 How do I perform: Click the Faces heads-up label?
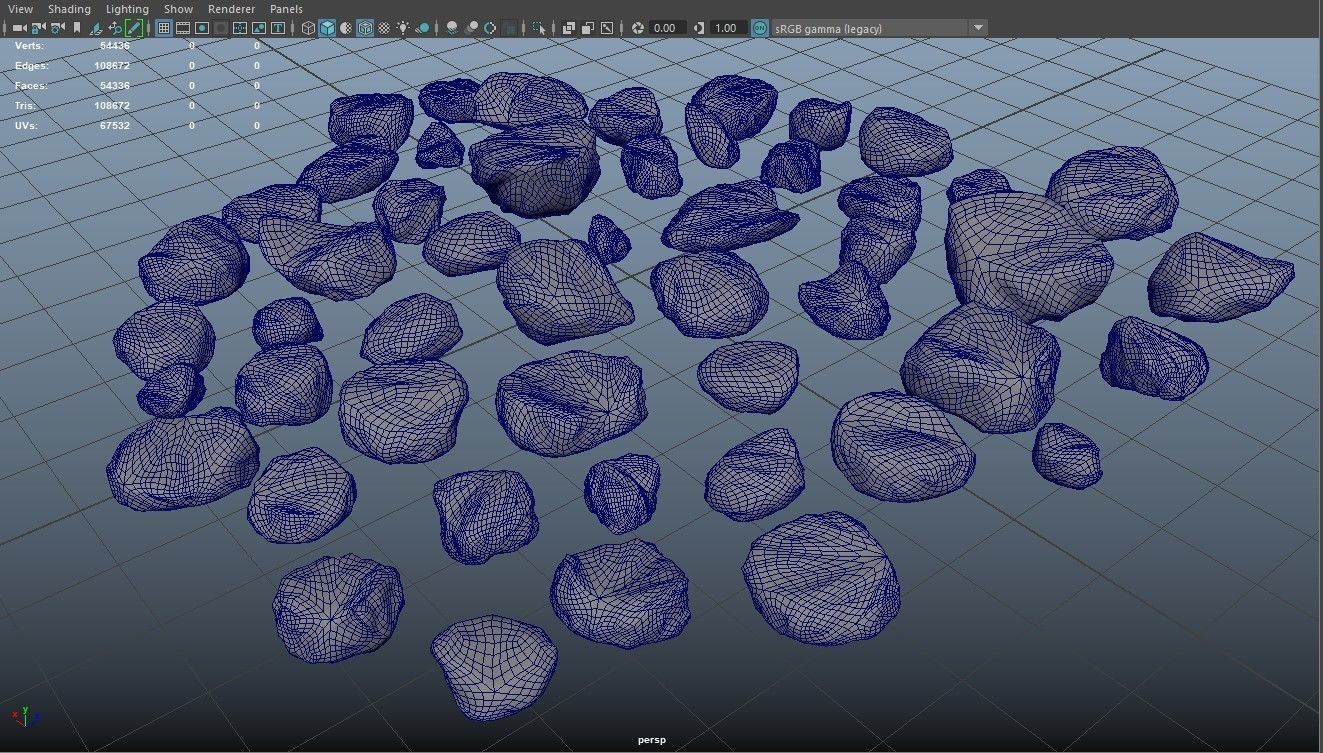(31, 86)
